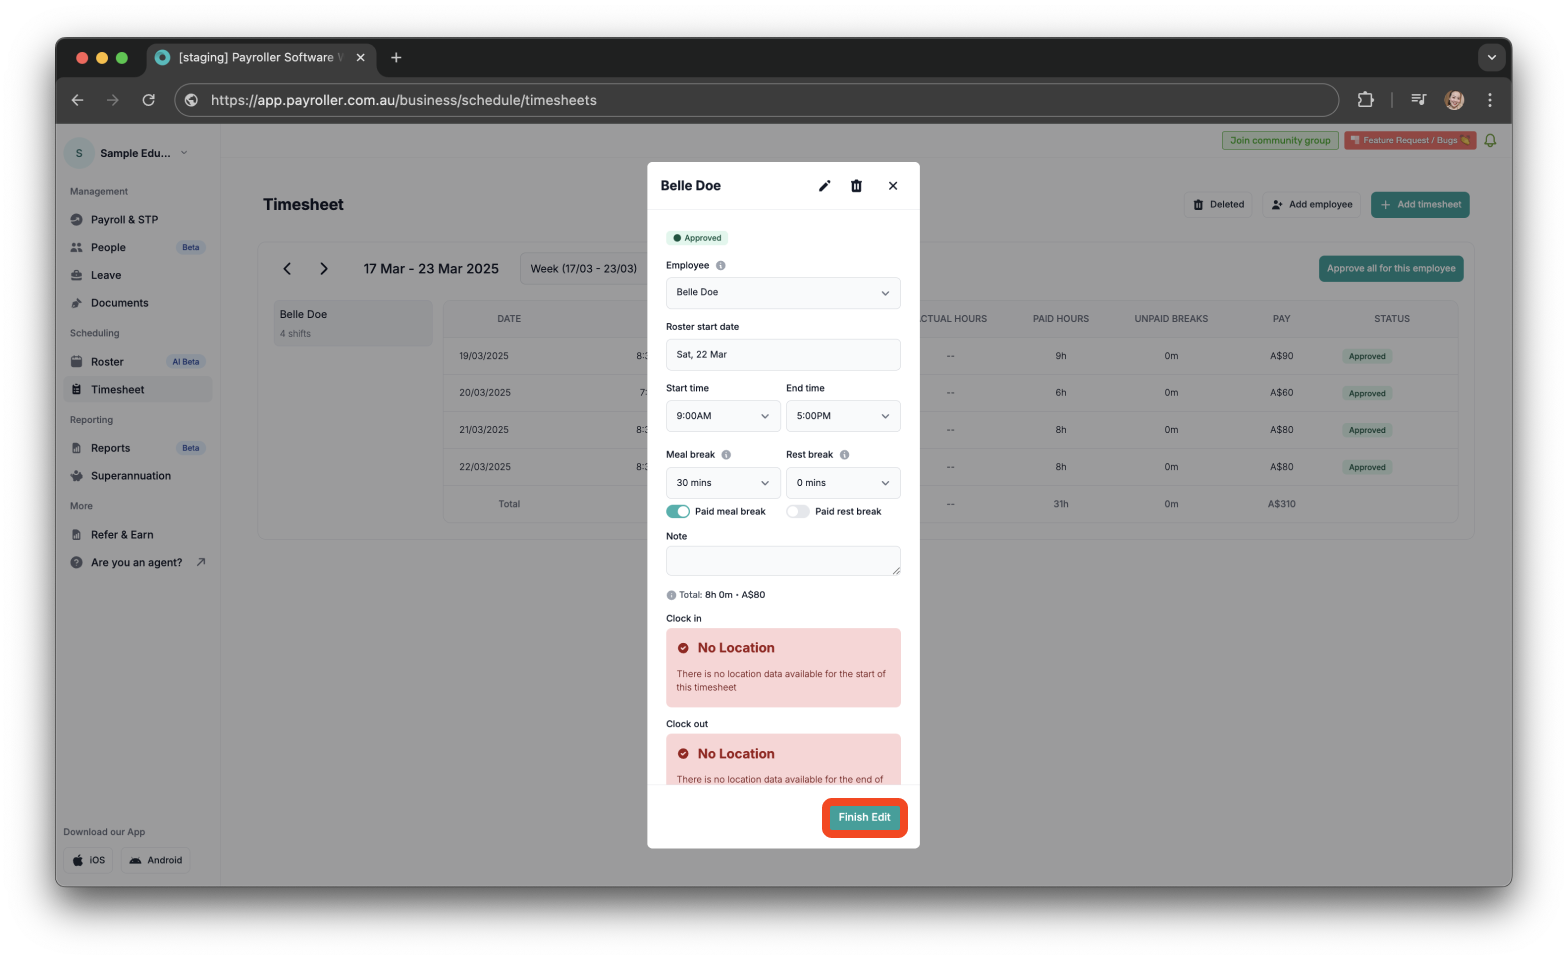Click Feature Request / Bugs button

[1411, 141]
